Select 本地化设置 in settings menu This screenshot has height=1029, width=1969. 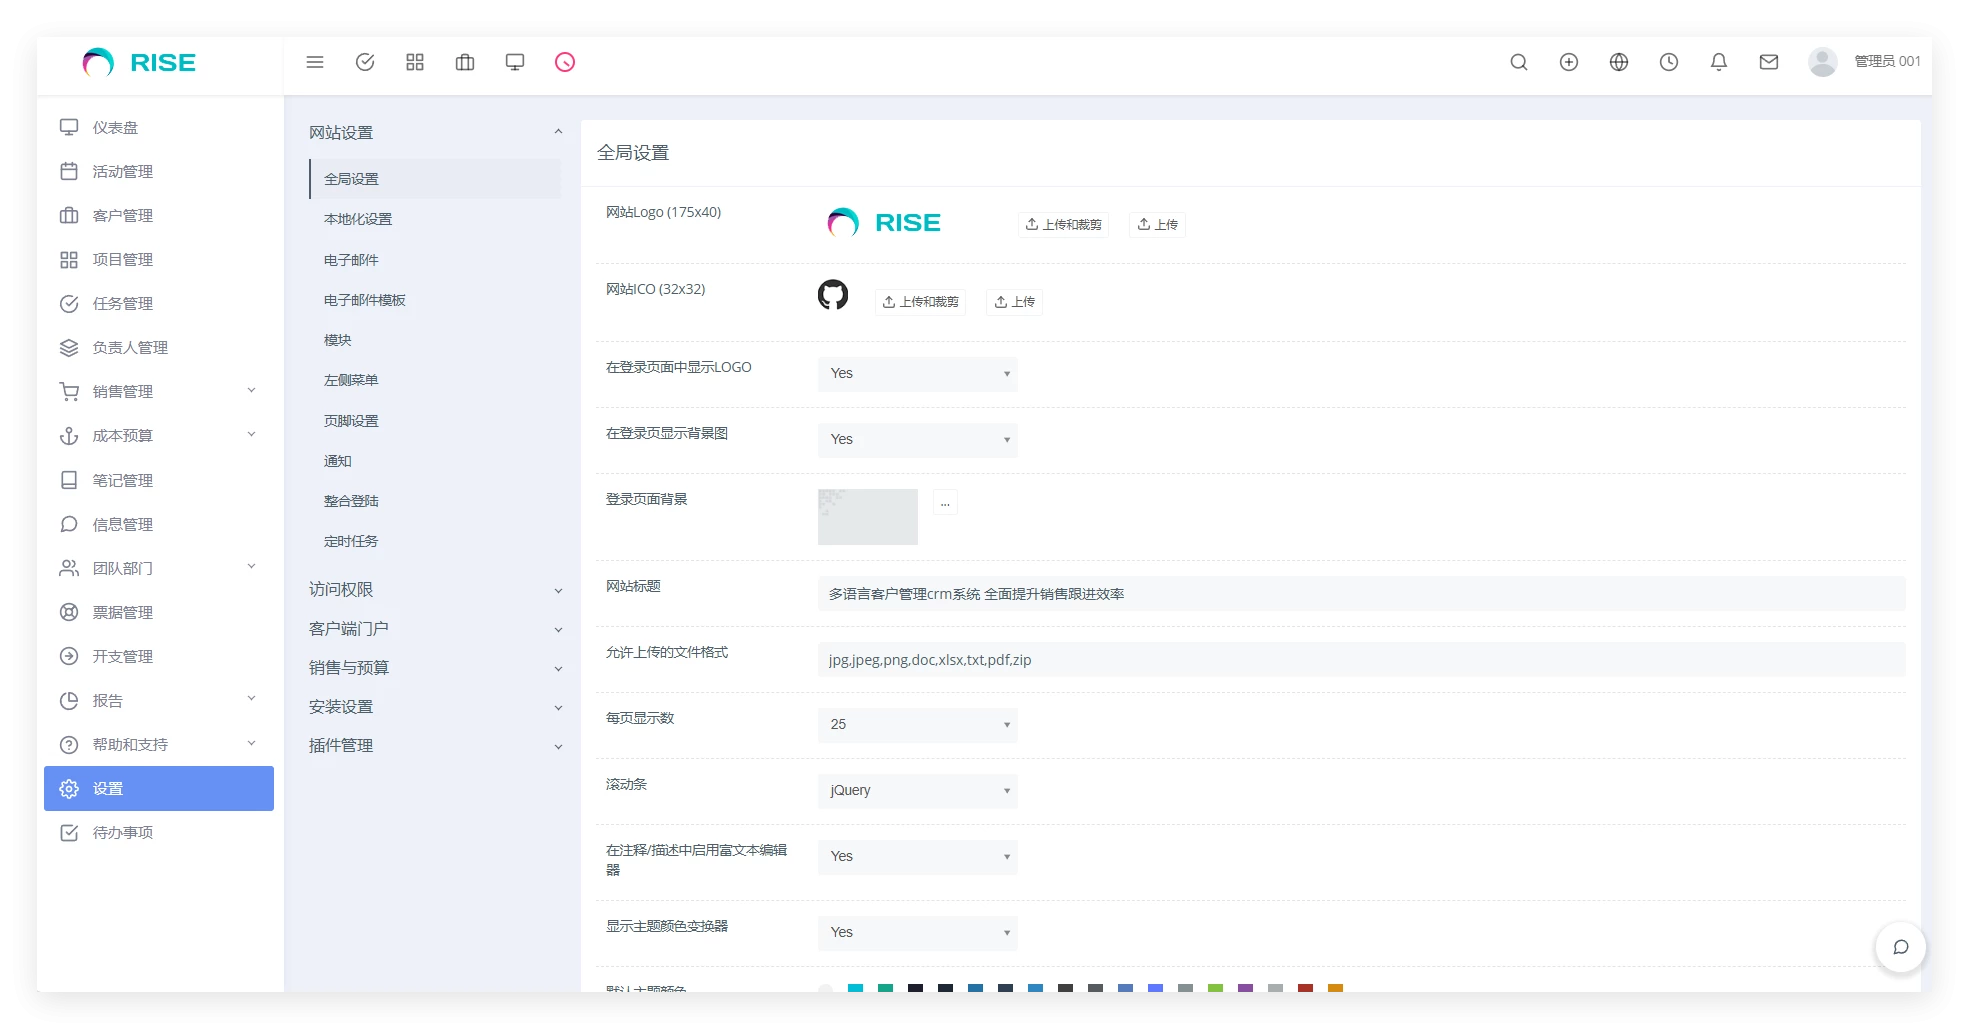[x=358, y=219]
